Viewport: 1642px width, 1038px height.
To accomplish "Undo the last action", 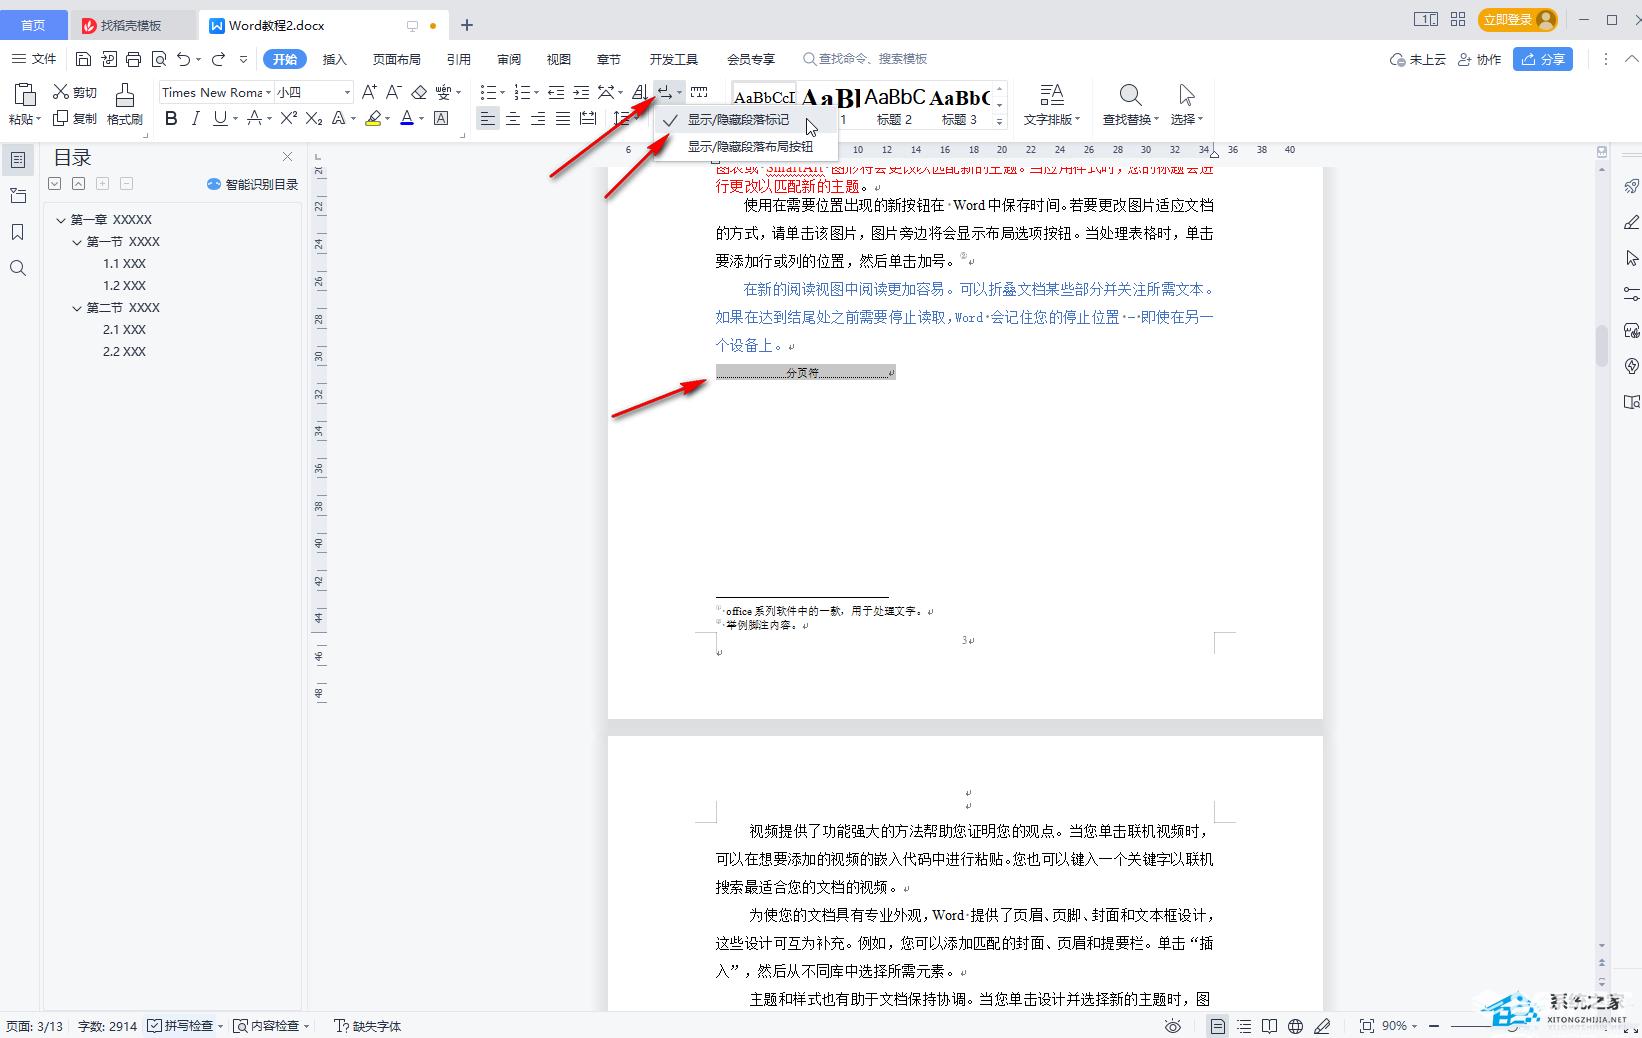I will click(x=183, y=59).
